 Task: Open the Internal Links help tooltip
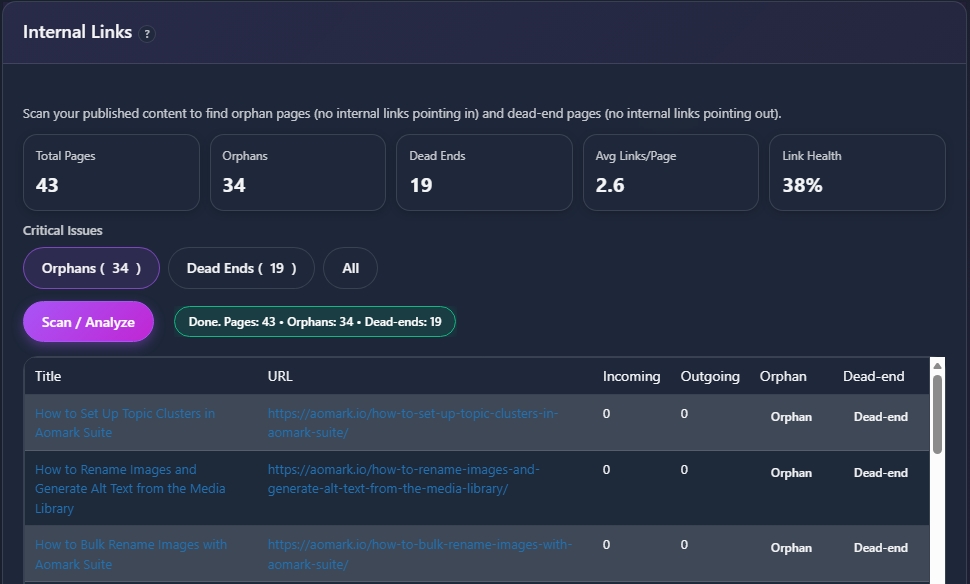146,33
